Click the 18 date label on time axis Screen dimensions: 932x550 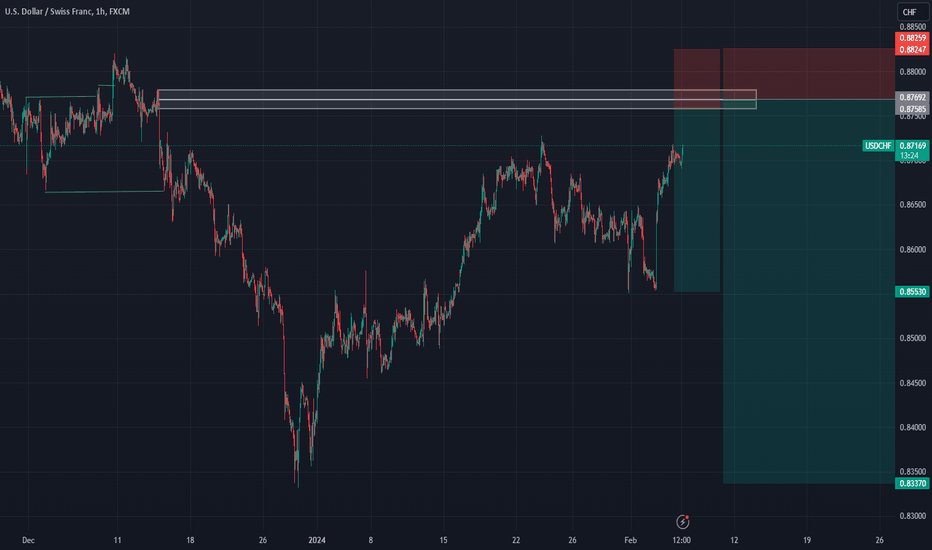click(190, 540)
